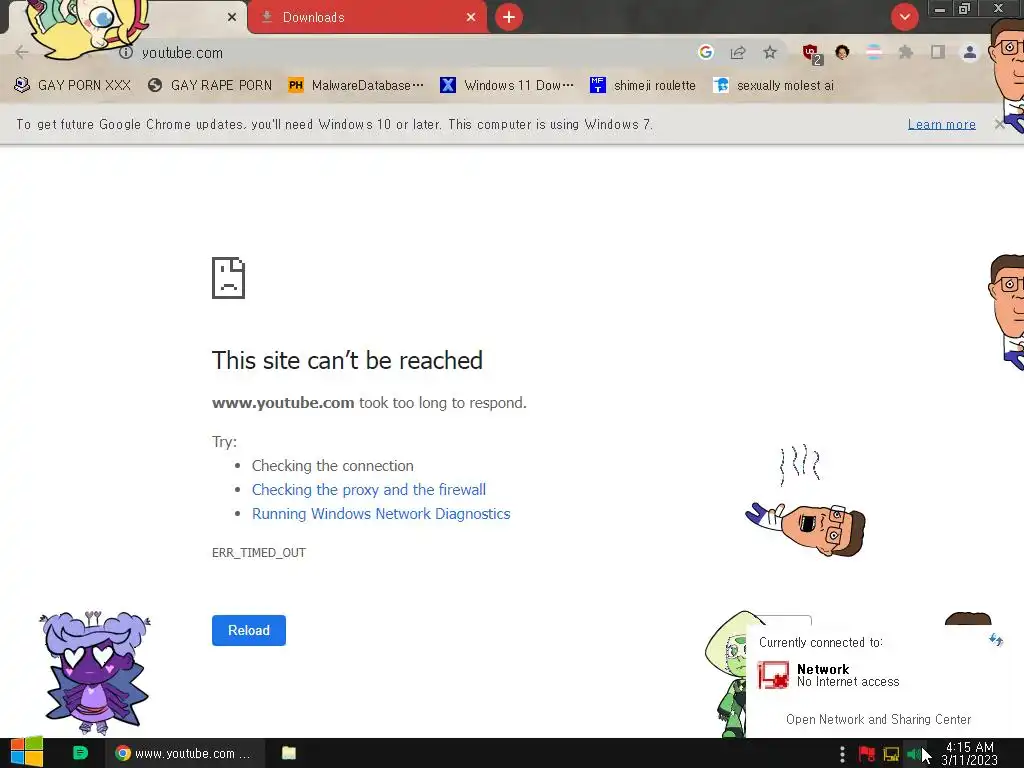The width and height of the screenshot is (1024, 768).
Task: Open the Windows Start button
Action: [27, 753]
